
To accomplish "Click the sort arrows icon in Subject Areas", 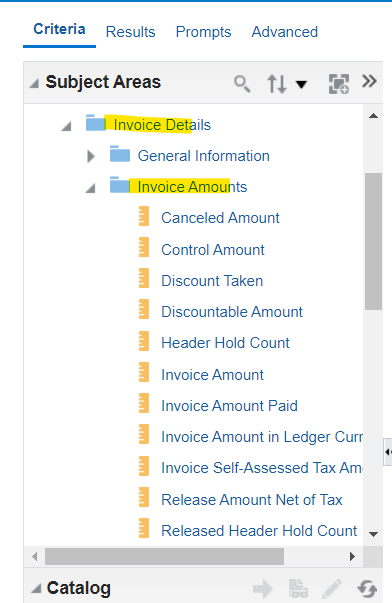I will tap(277, 84).
